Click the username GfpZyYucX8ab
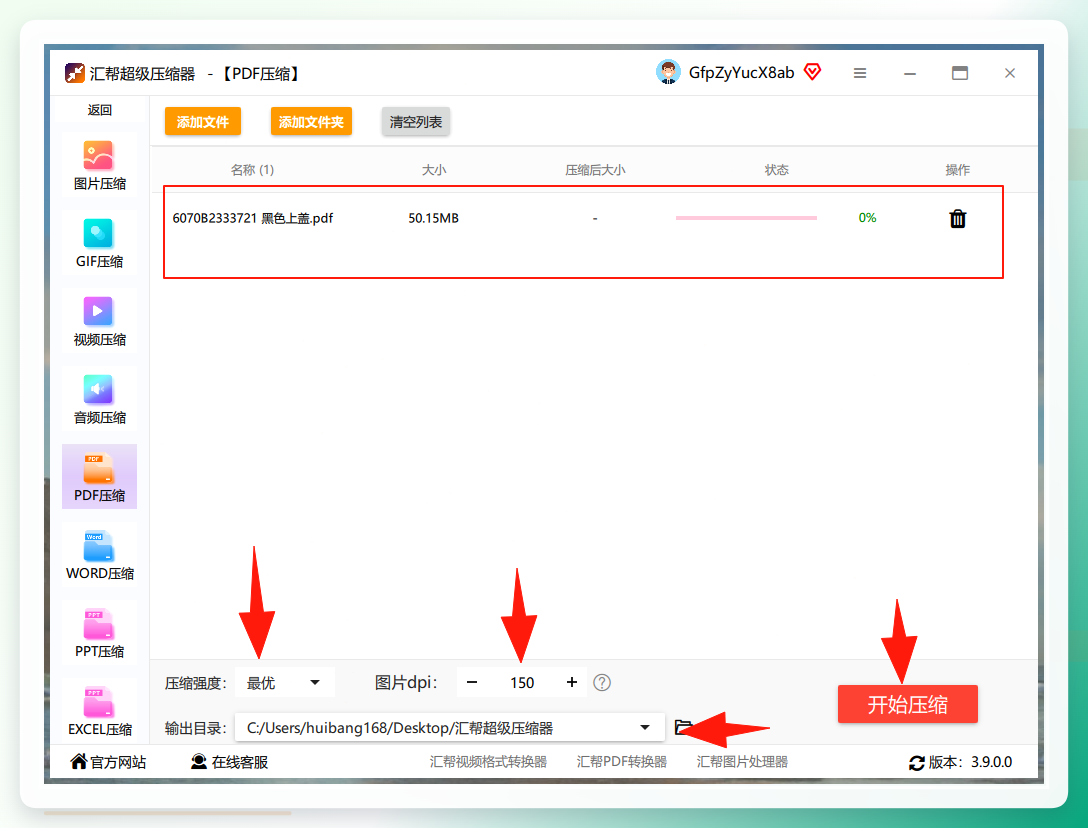1088x828 pixels. click(x=741, y=73)
